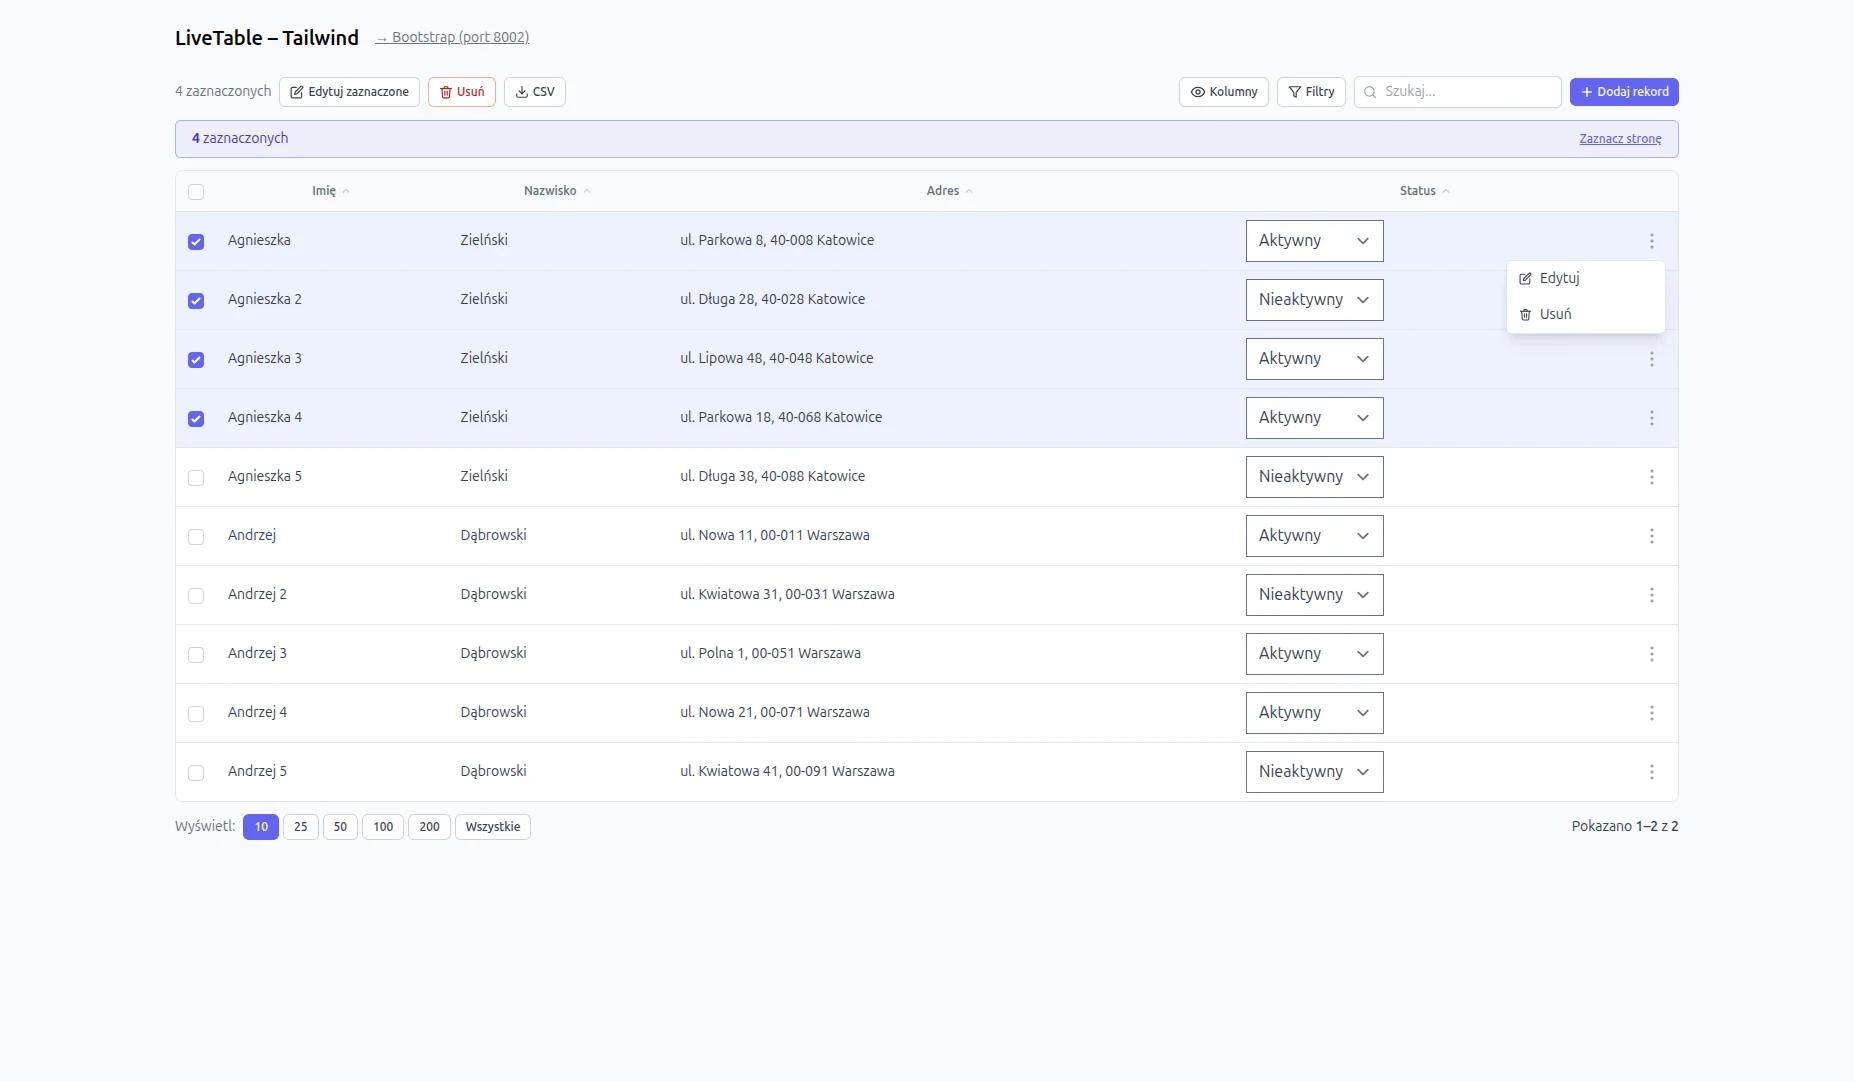Toggle the select-all checkbox in the header

coord(196,191)
